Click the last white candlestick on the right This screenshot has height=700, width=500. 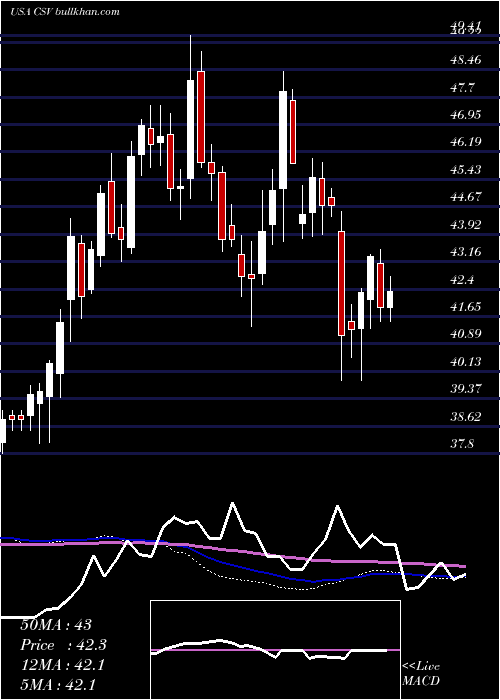pyautogui.click(x=390, y=299)
